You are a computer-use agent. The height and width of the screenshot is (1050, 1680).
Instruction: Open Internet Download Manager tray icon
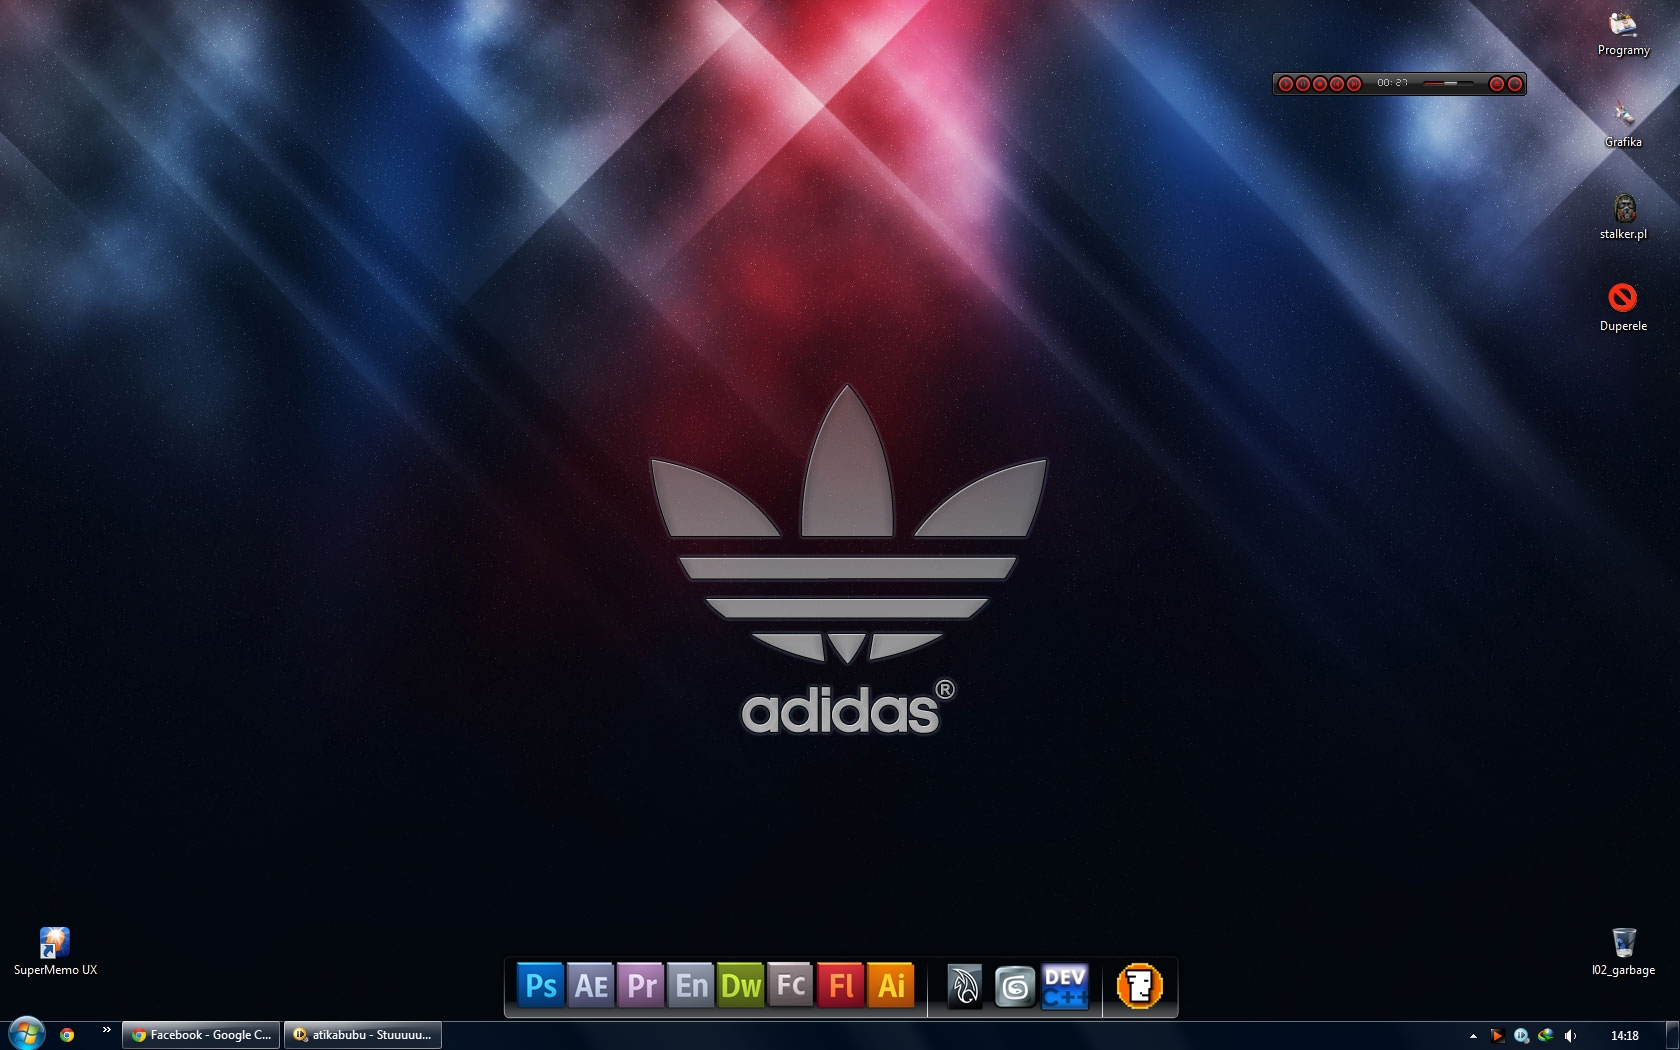tap(1546, 1035)
